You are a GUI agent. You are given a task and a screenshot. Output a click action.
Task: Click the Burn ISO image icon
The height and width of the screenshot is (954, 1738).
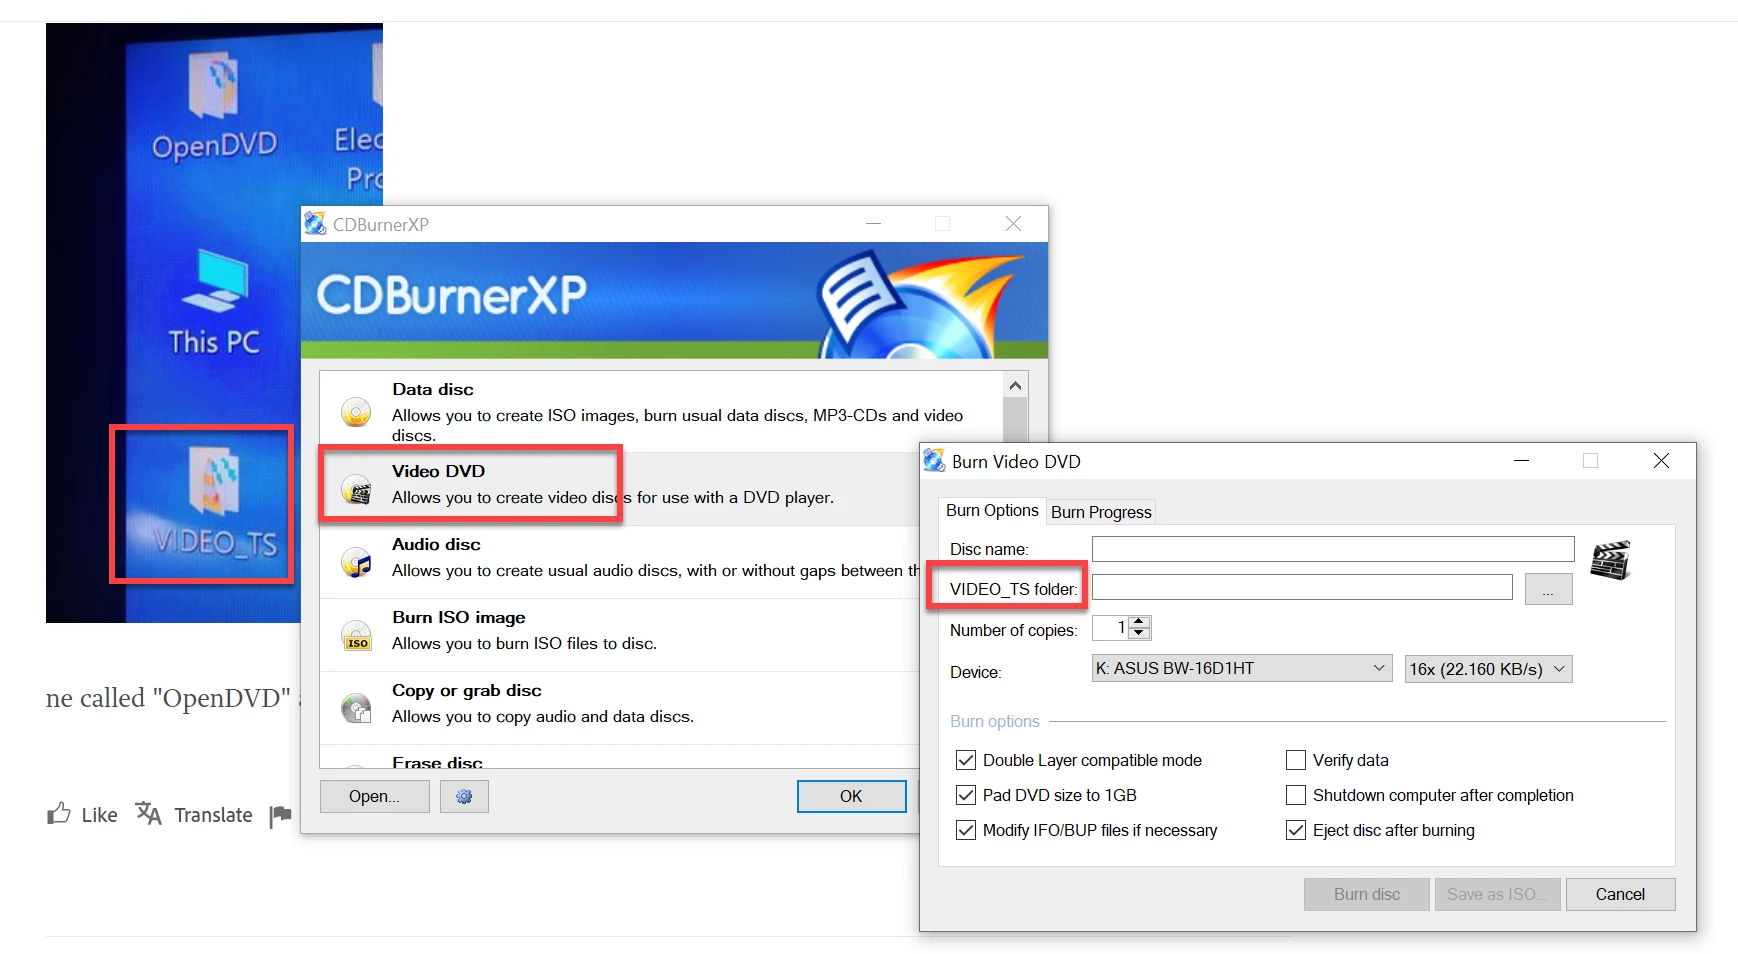(356, 635)
